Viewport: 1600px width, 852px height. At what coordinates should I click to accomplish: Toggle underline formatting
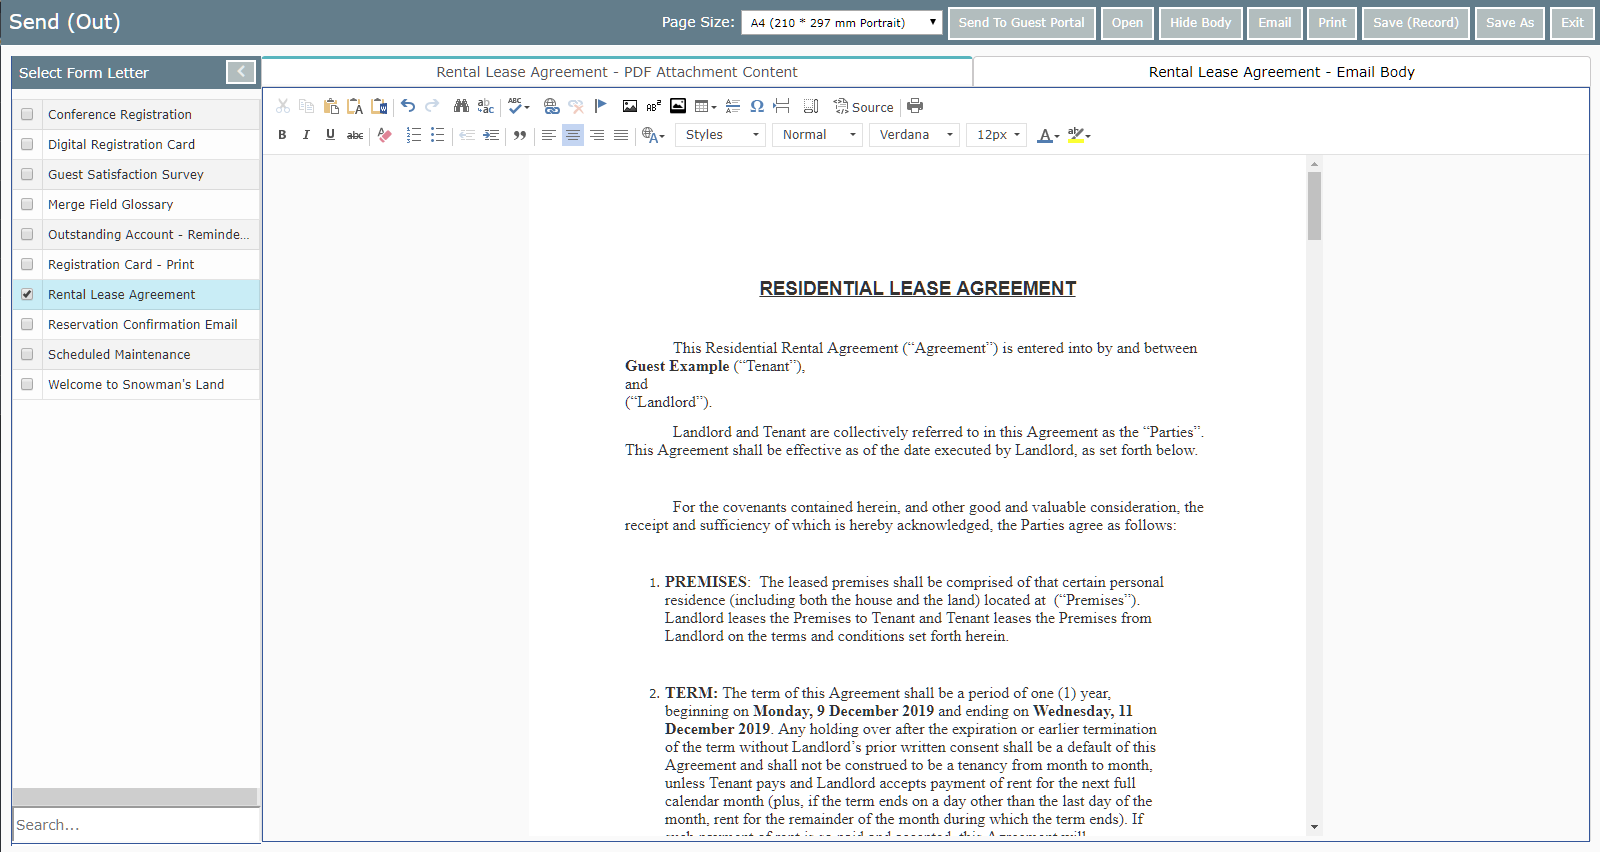pos(330,135)
